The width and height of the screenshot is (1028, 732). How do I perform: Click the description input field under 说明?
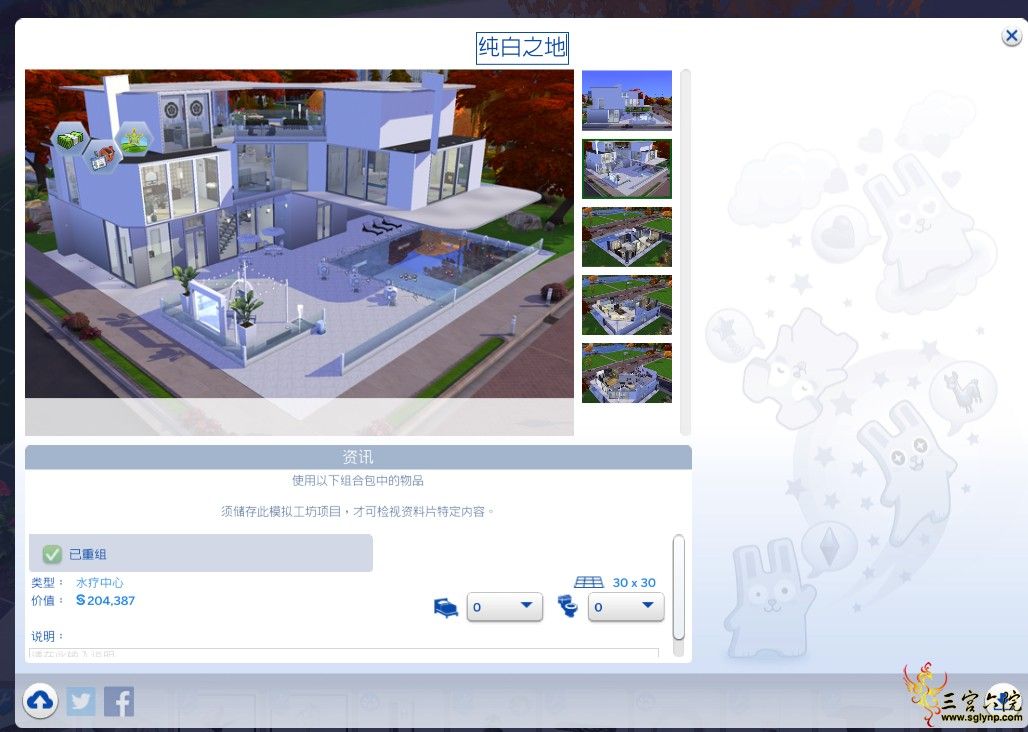coord(344,653)
